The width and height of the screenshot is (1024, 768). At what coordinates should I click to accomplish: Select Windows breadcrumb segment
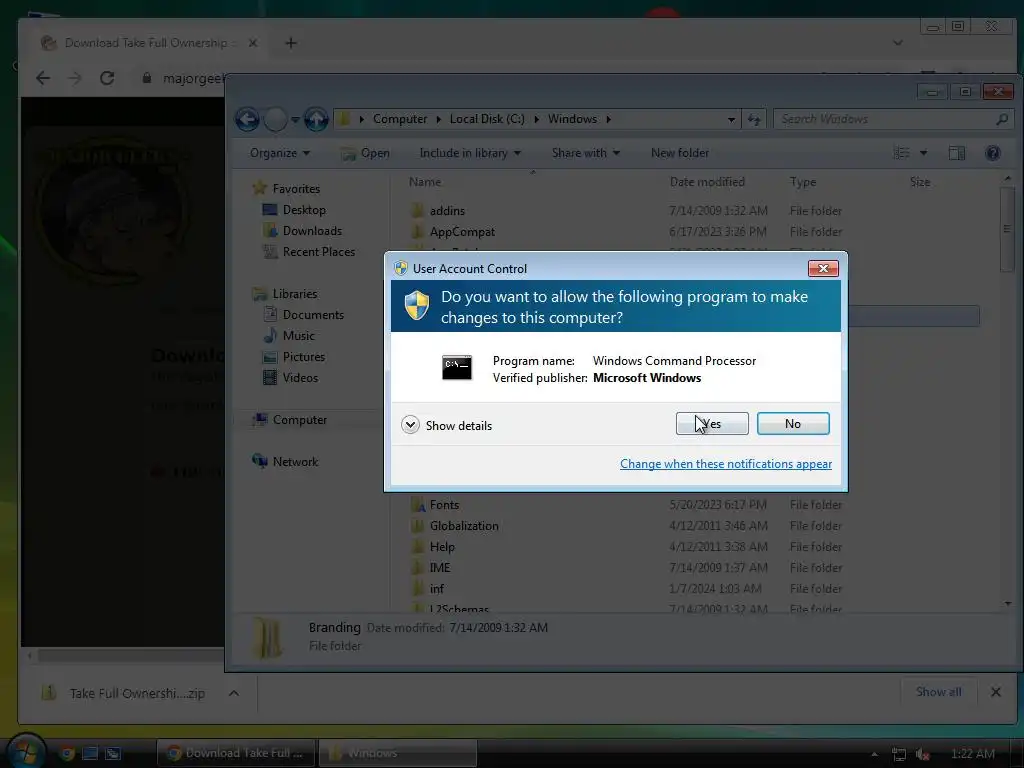572,119
